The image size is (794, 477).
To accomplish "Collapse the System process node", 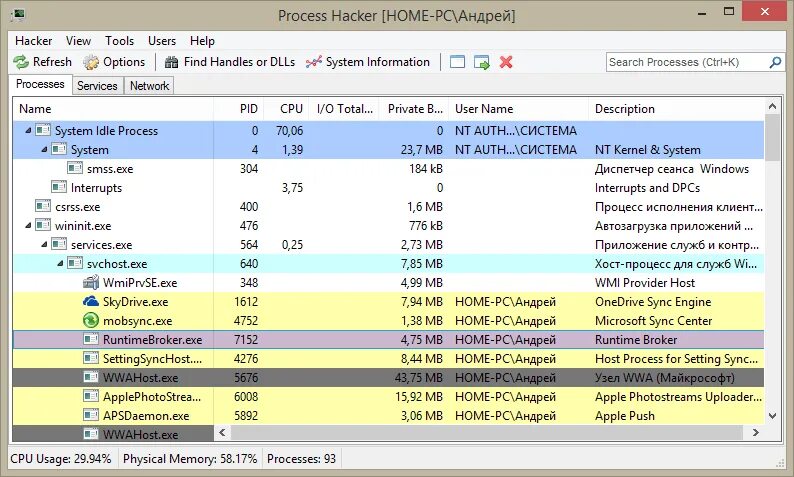I will click(44, 149).
